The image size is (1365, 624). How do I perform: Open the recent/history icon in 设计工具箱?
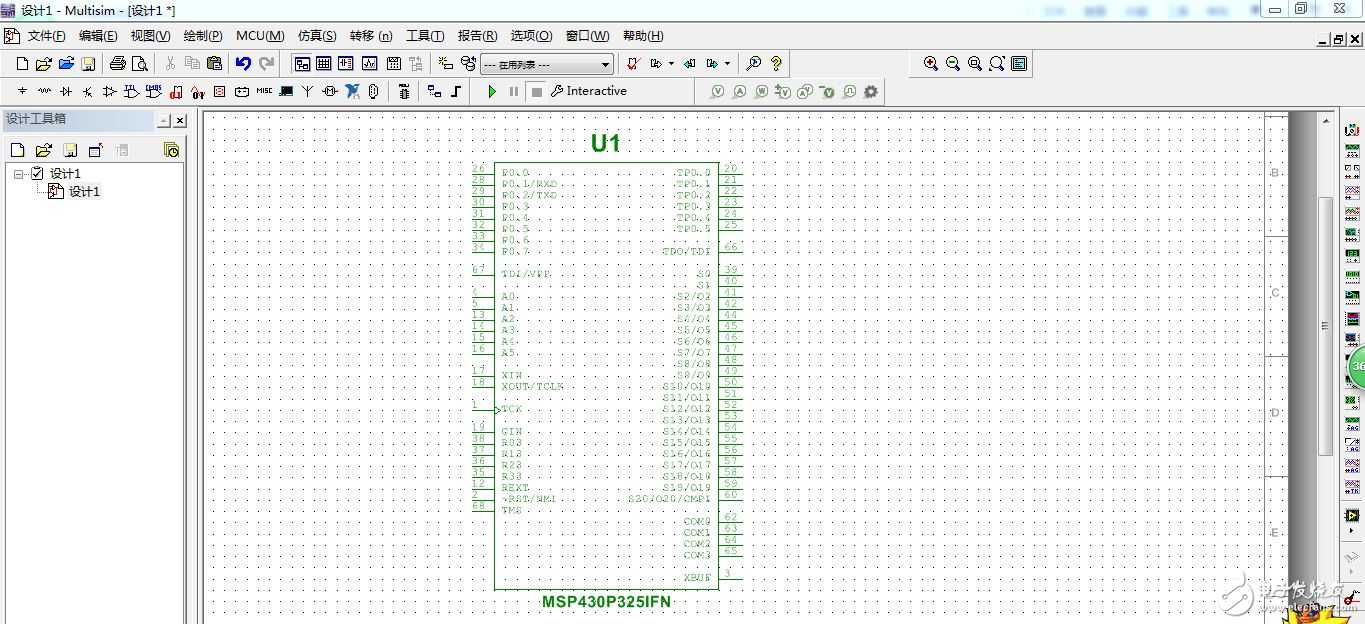tap(171, 150)
